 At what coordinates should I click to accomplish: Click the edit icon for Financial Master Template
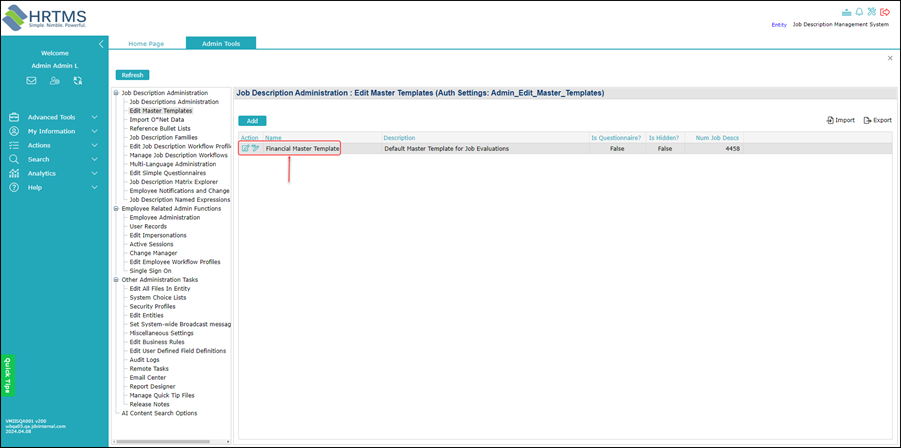point(246,149)
